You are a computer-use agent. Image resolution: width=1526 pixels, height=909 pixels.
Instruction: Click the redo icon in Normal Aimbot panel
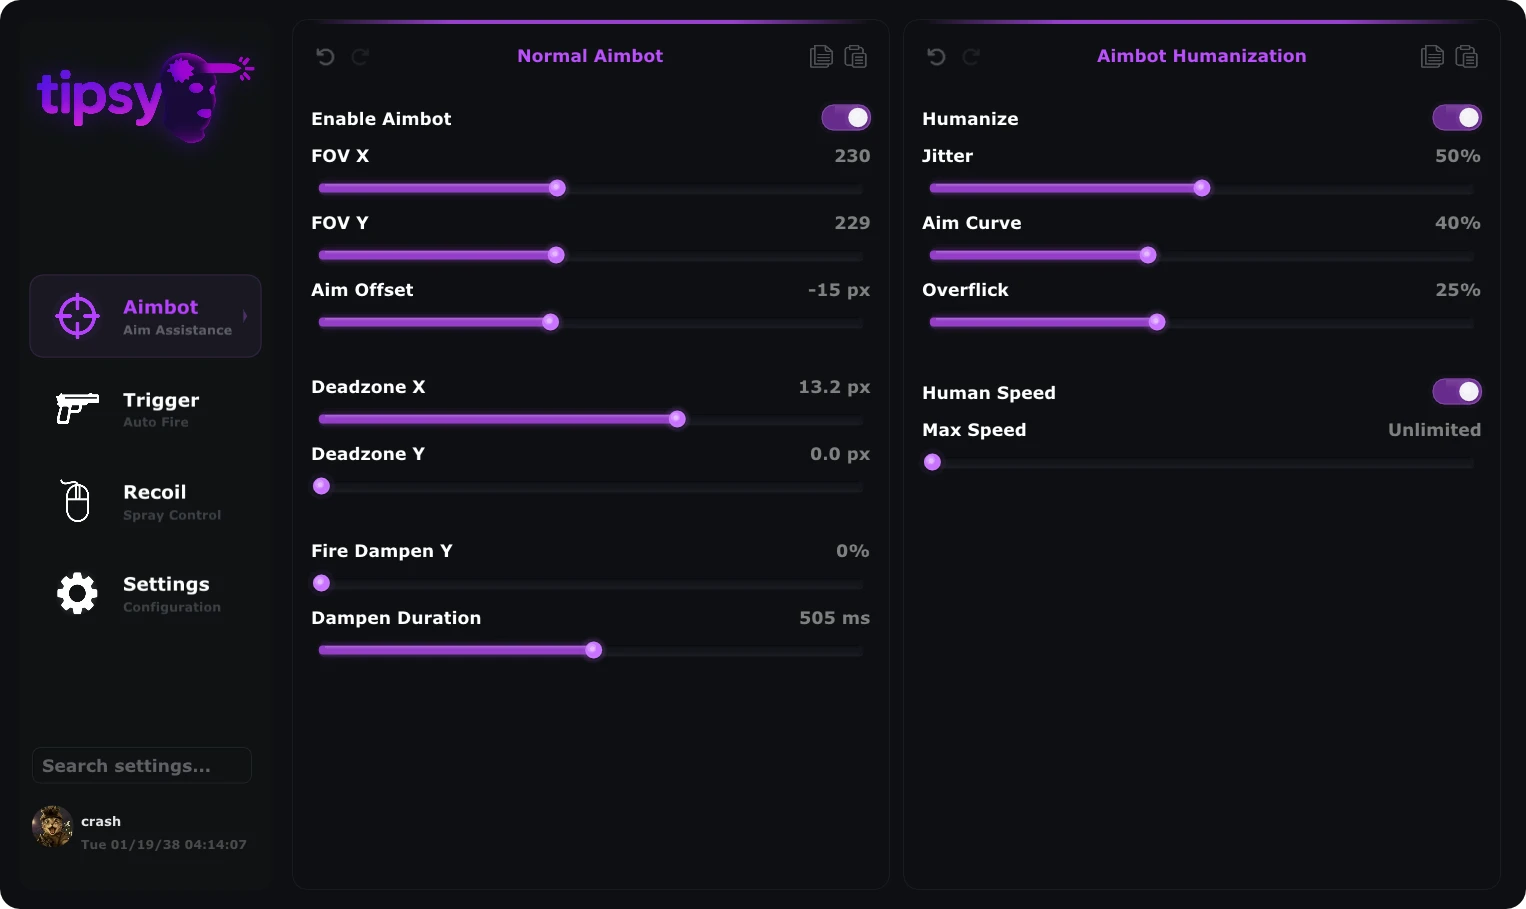tap(360, 57)
